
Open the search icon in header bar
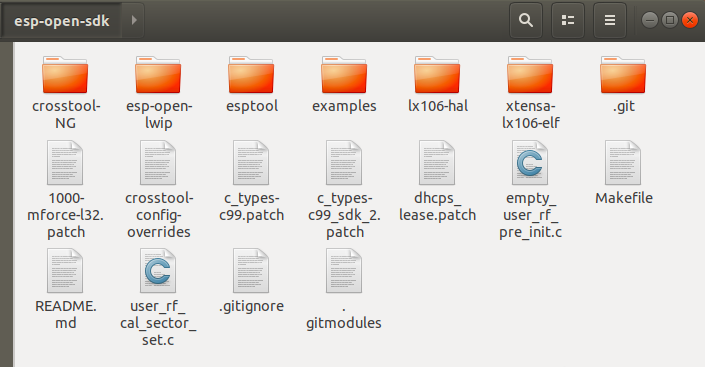[526, 20]
